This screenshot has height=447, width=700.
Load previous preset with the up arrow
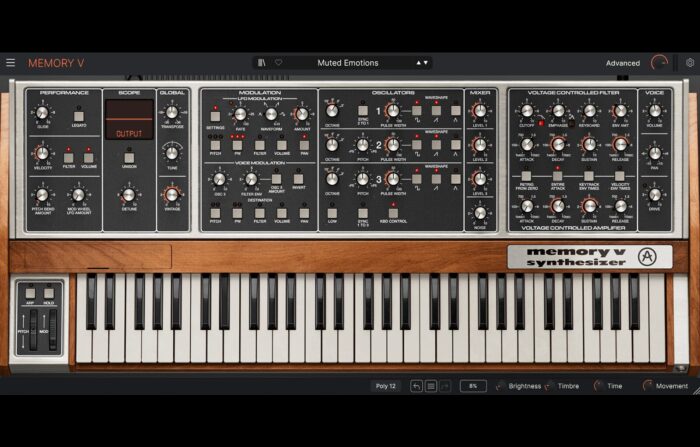pyautogui.click(x=418, y=63)
